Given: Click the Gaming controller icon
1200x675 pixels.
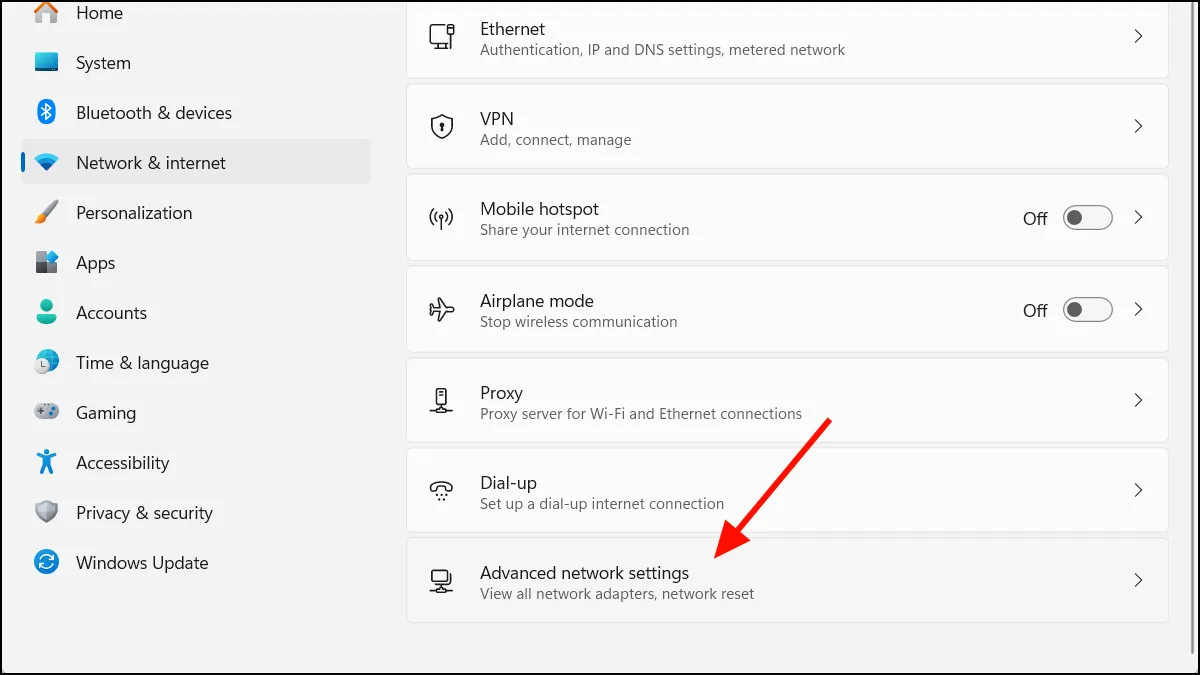Looking at the screenshot, I should click(x=46, y=412).
